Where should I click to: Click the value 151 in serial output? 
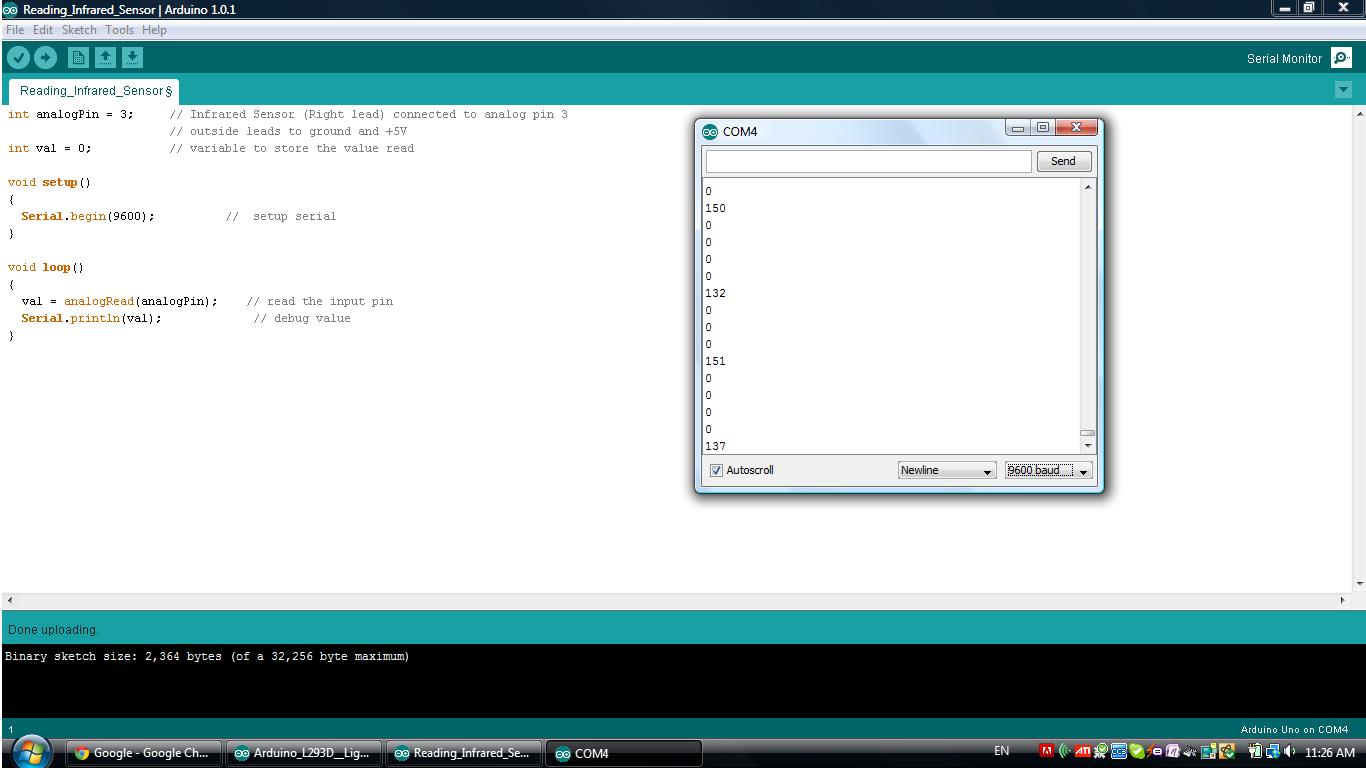coord(715,361)
